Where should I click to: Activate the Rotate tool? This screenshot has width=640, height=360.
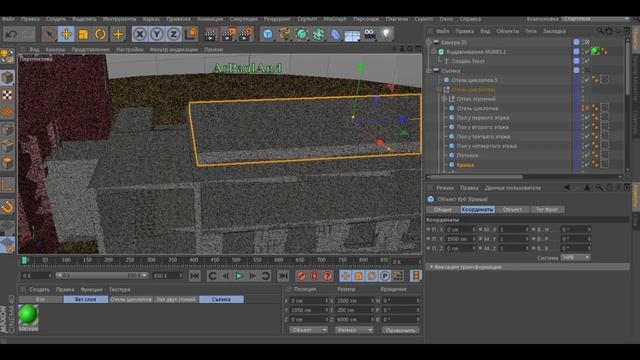pyautogui.click(x=100, y=34)
